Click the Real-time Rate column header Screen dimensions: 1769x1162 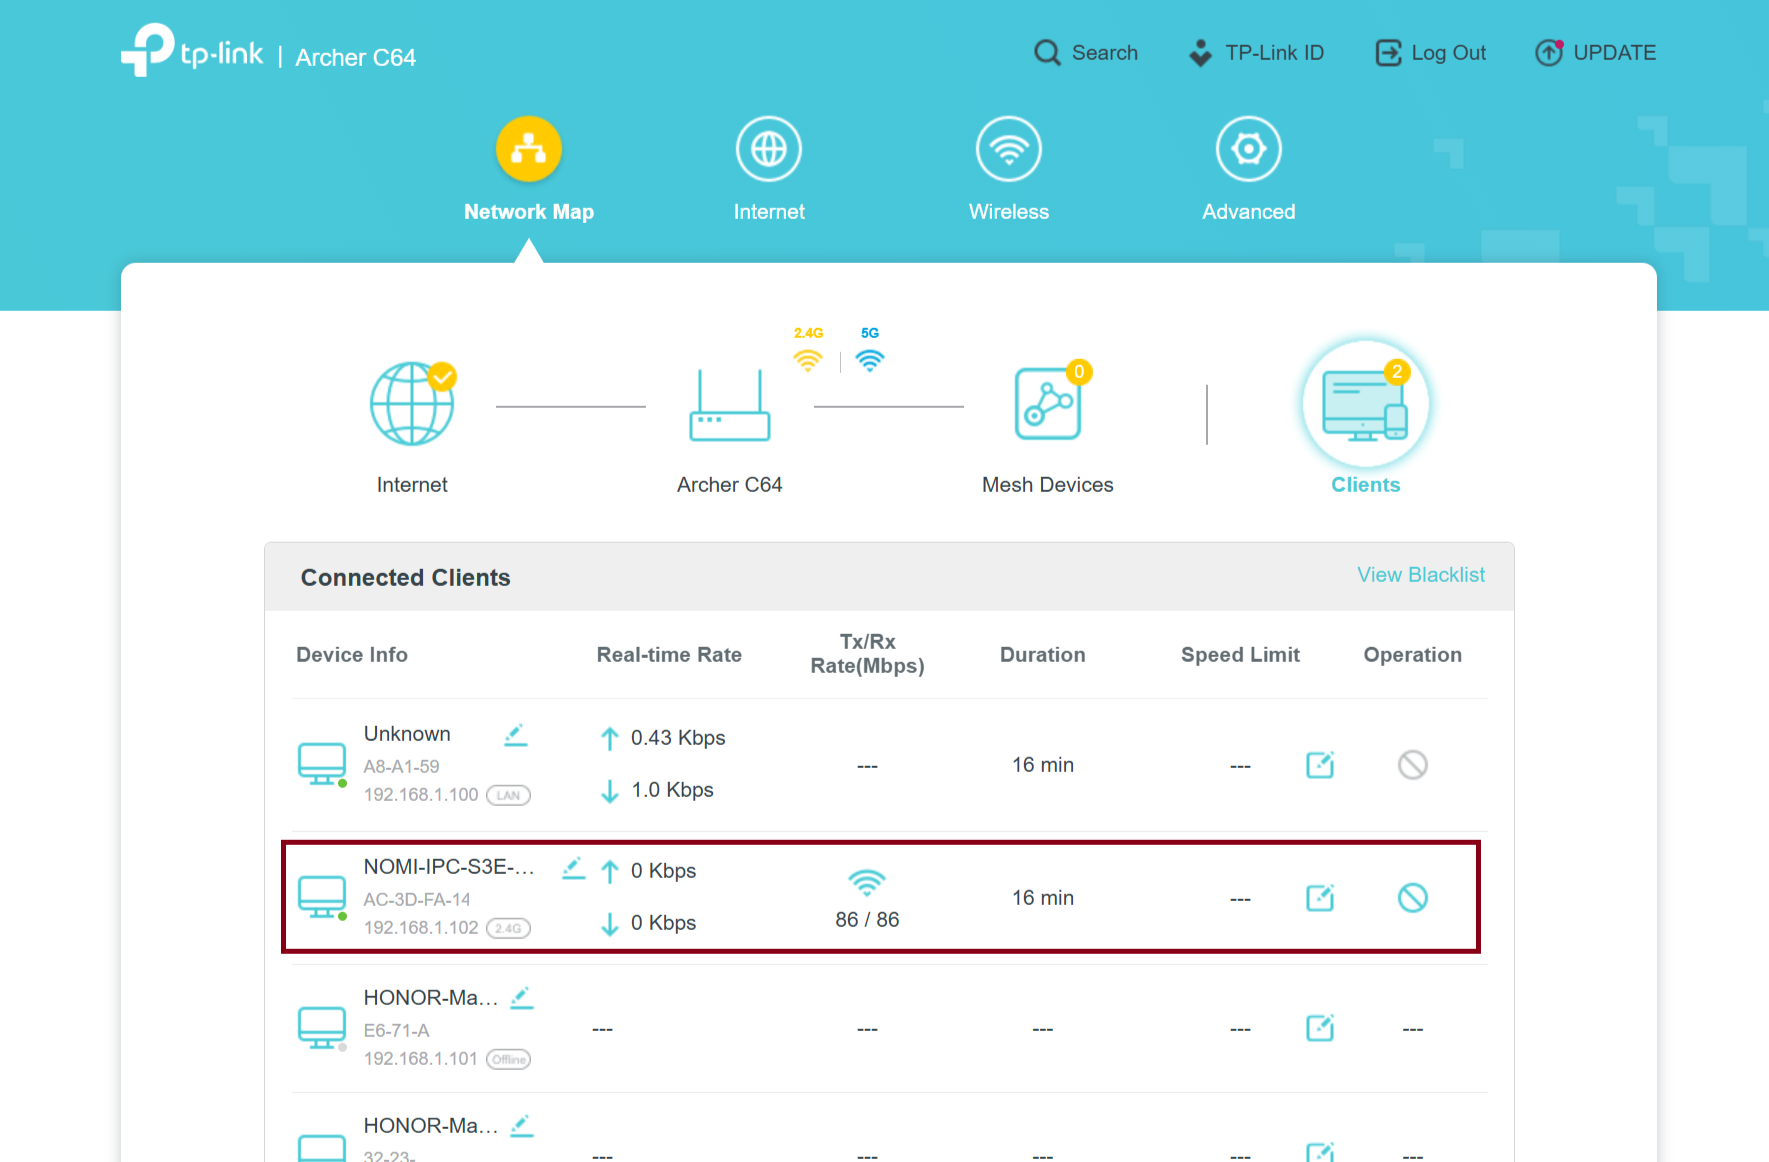click(669, 655)
